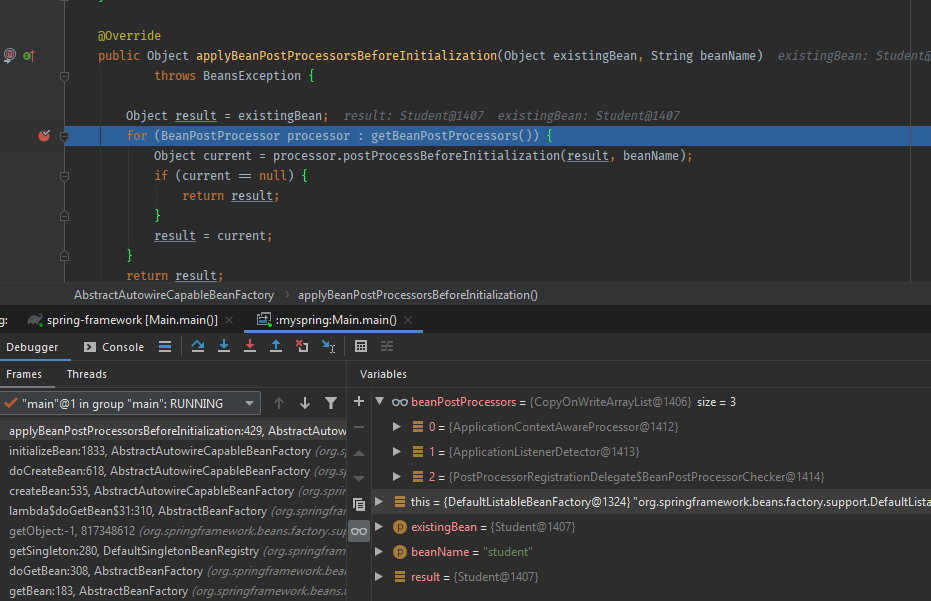Click the Variables panel header label
This screenshot has width=931, height=601.
[383, 374]
